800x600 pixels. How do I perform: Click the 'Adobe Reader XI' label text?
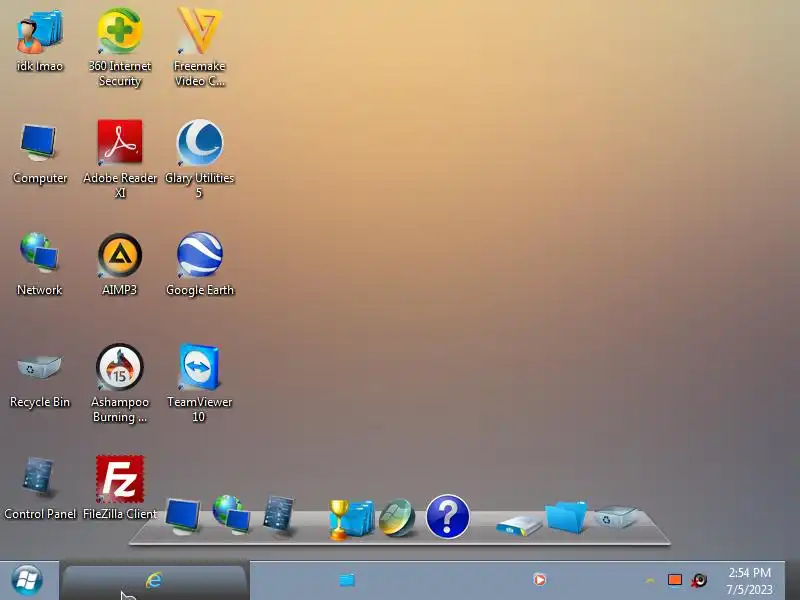click(120, 185)
